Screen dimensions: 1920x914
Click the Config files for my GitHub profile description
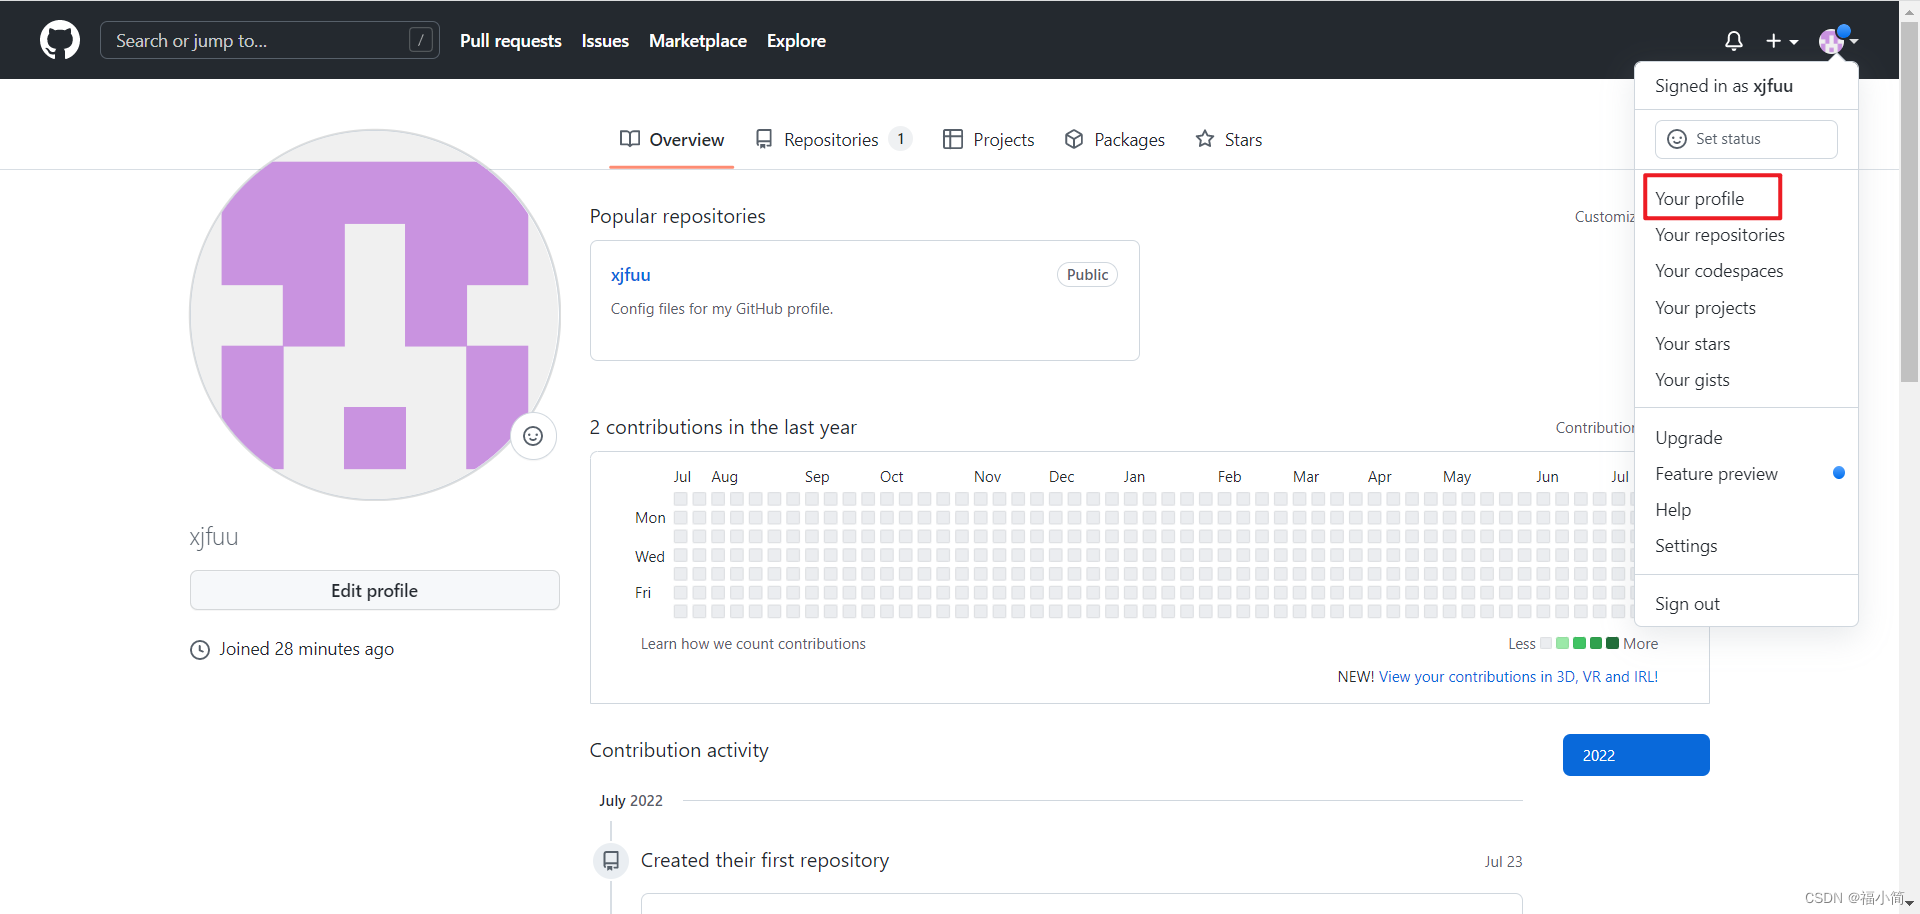coord(722,309)
